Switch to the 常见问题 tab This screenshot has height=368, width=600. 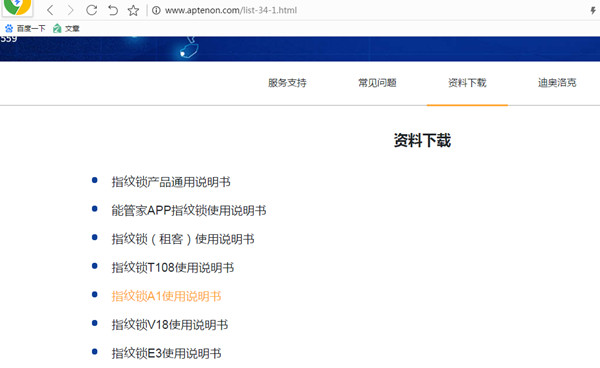377,83
